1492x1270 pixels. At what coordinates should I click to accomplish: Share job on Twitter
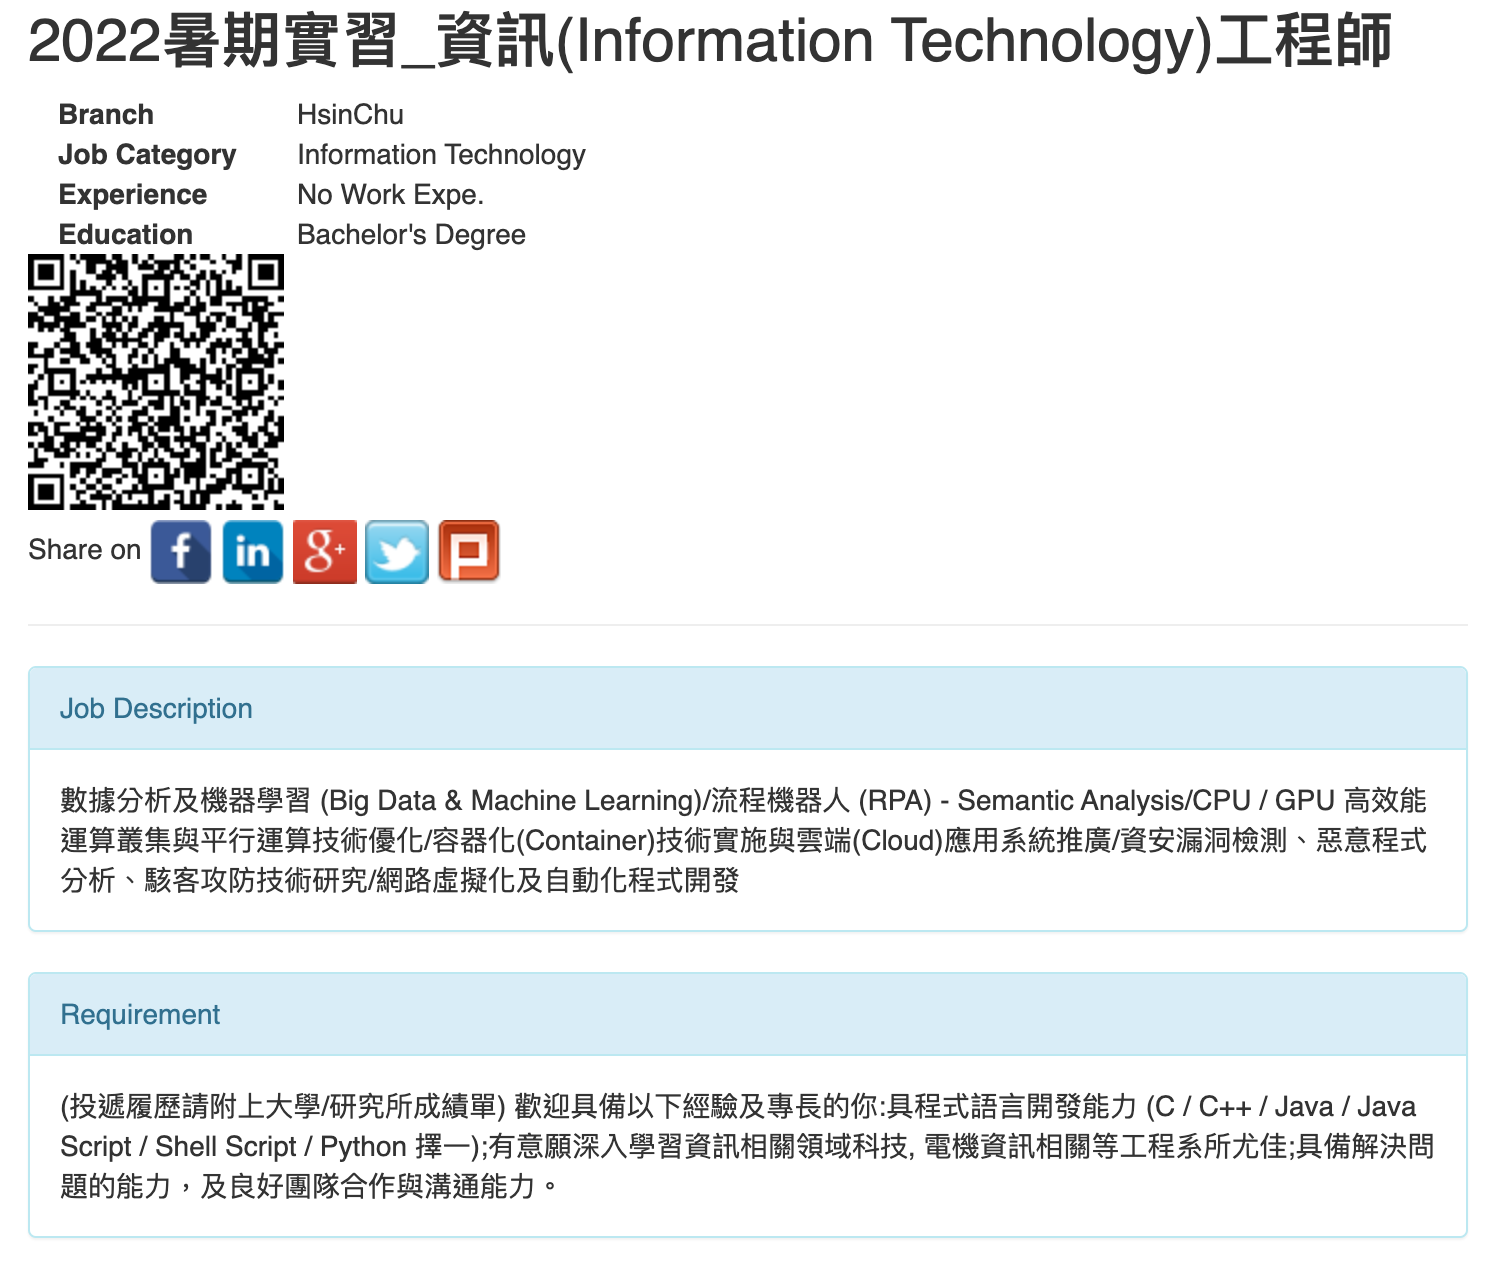click(x=397, y=551)
